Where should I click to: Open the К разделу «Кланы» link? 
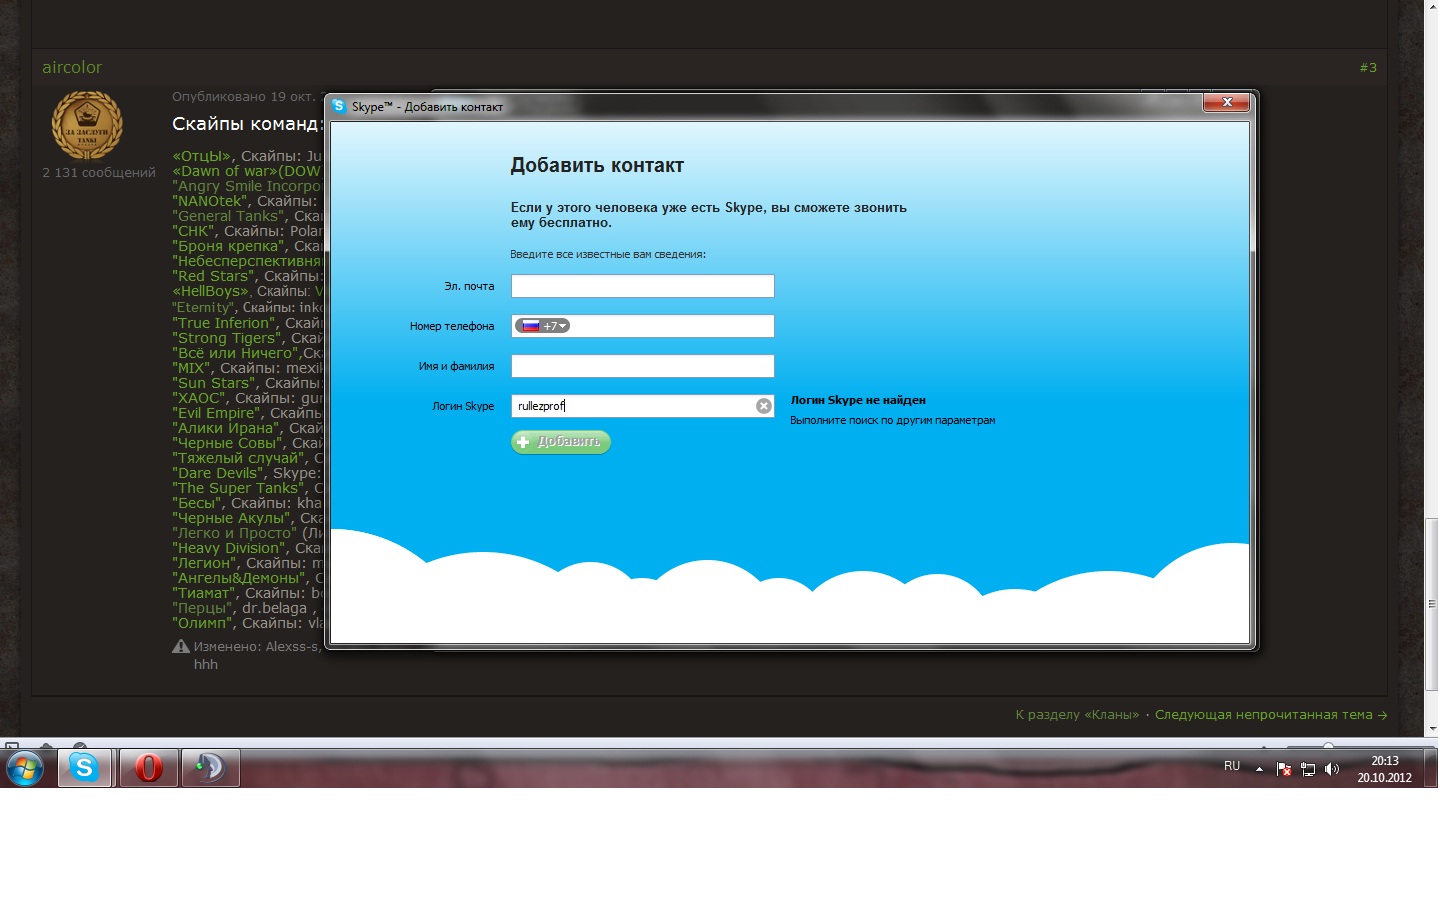pyautogui.click(x=1077, y=715)
